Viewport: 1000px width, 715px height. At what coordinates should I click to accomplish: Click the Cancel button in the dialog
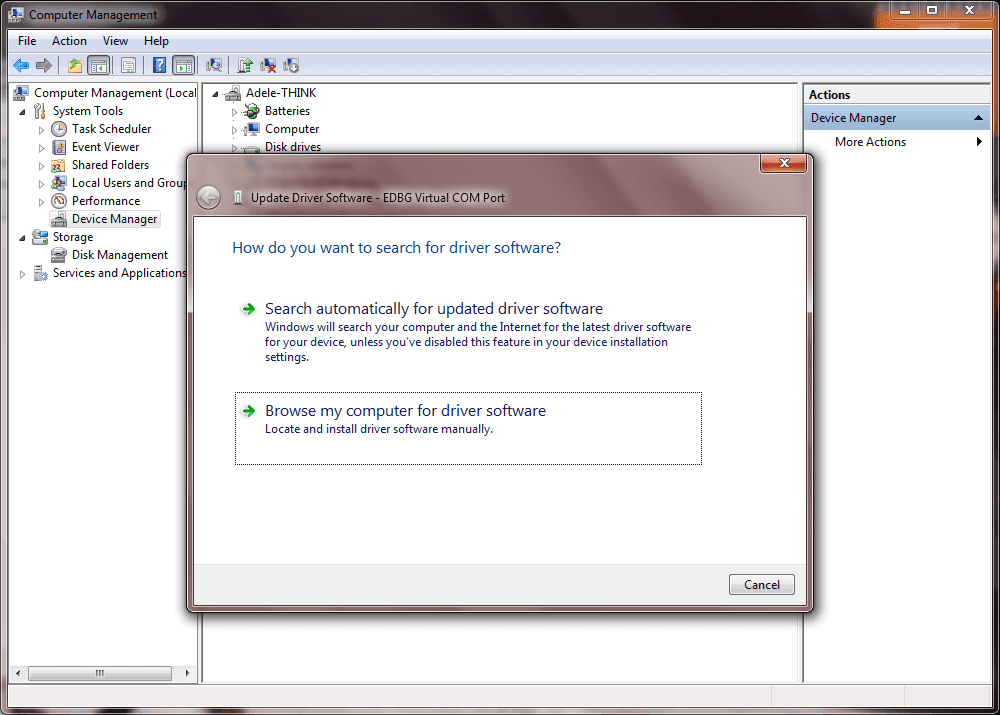(762, 585)
